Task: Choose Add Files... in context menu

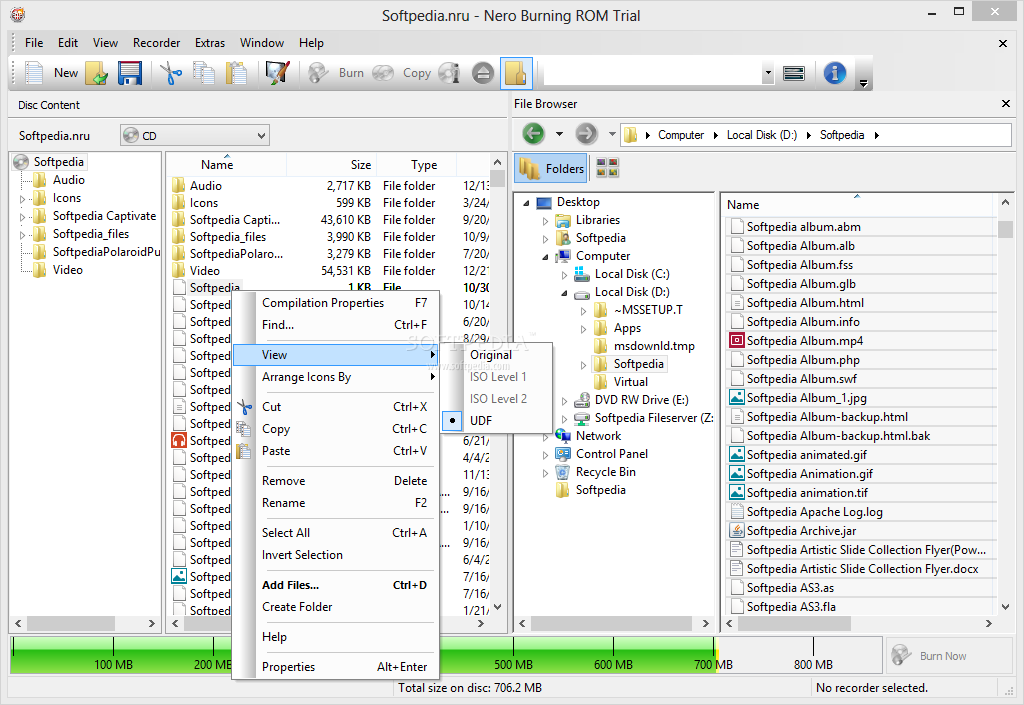Action: pyautogui.click(x=336, y=585)
